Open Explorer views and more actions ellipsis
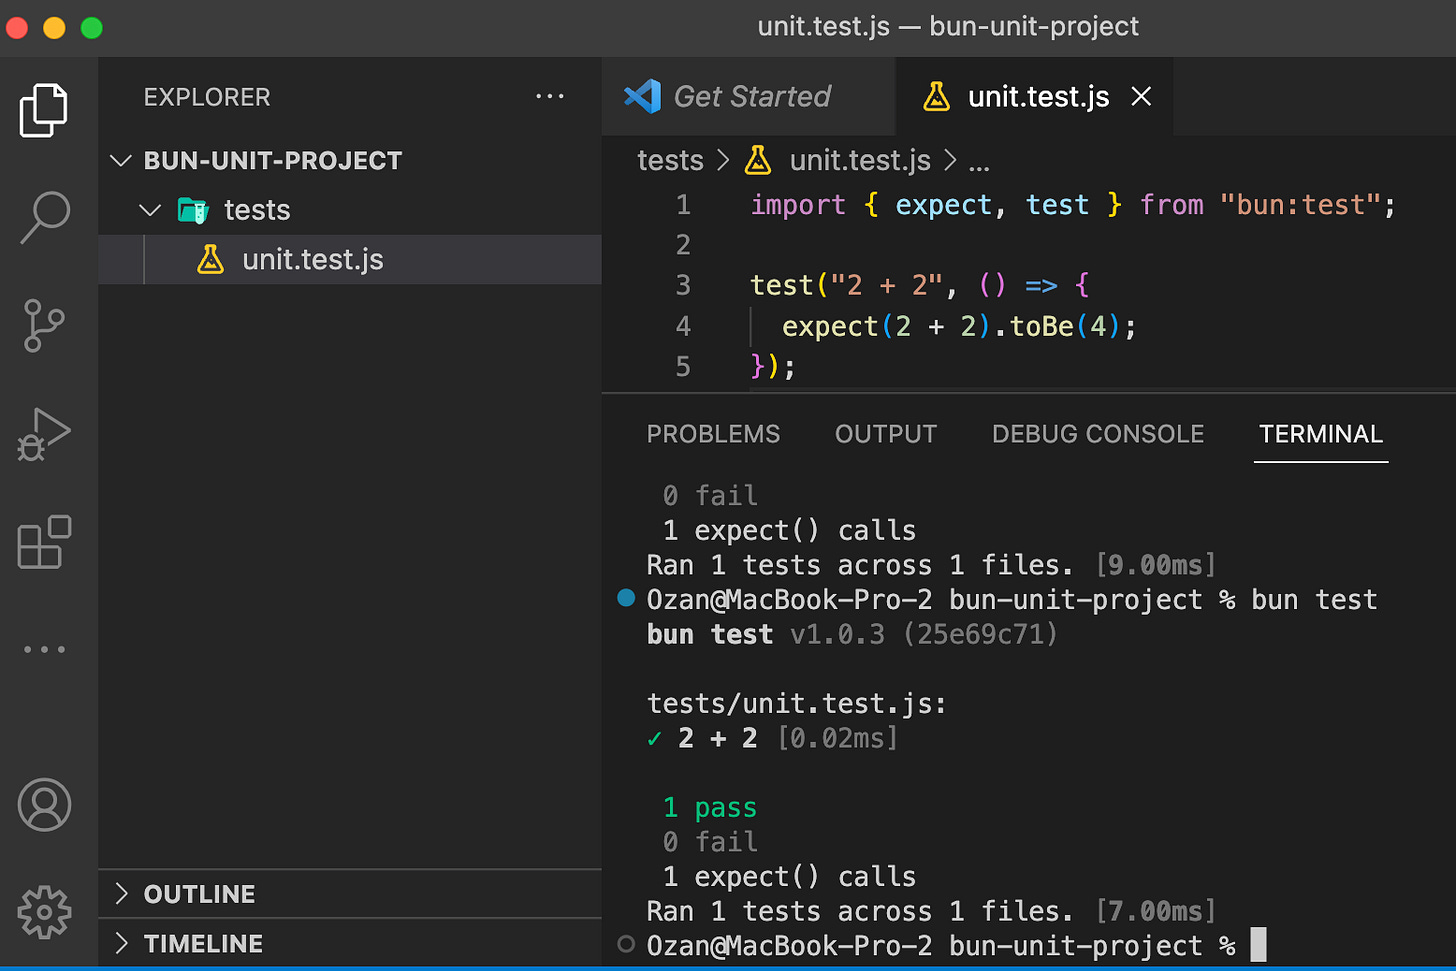 pos(550,96)
